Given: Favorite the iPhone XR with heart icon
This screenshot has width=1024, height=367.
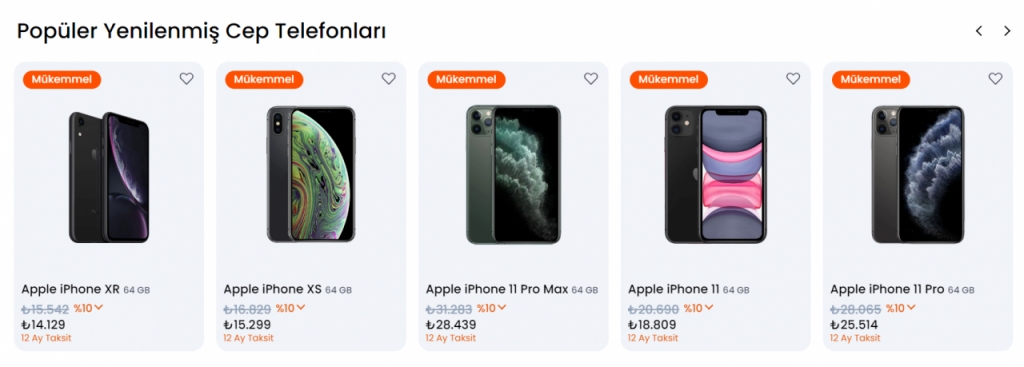Looking at the screenshot, I should (187, 78).
